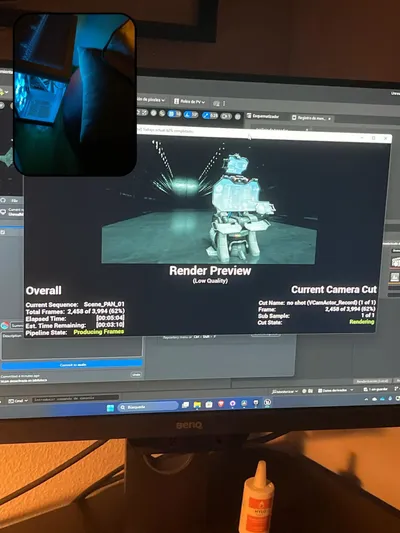Image resolution: width=400 pixels, height=533 pixels.
Task: Click the 'Render Preview' heading
Action: tap(210, 271)
